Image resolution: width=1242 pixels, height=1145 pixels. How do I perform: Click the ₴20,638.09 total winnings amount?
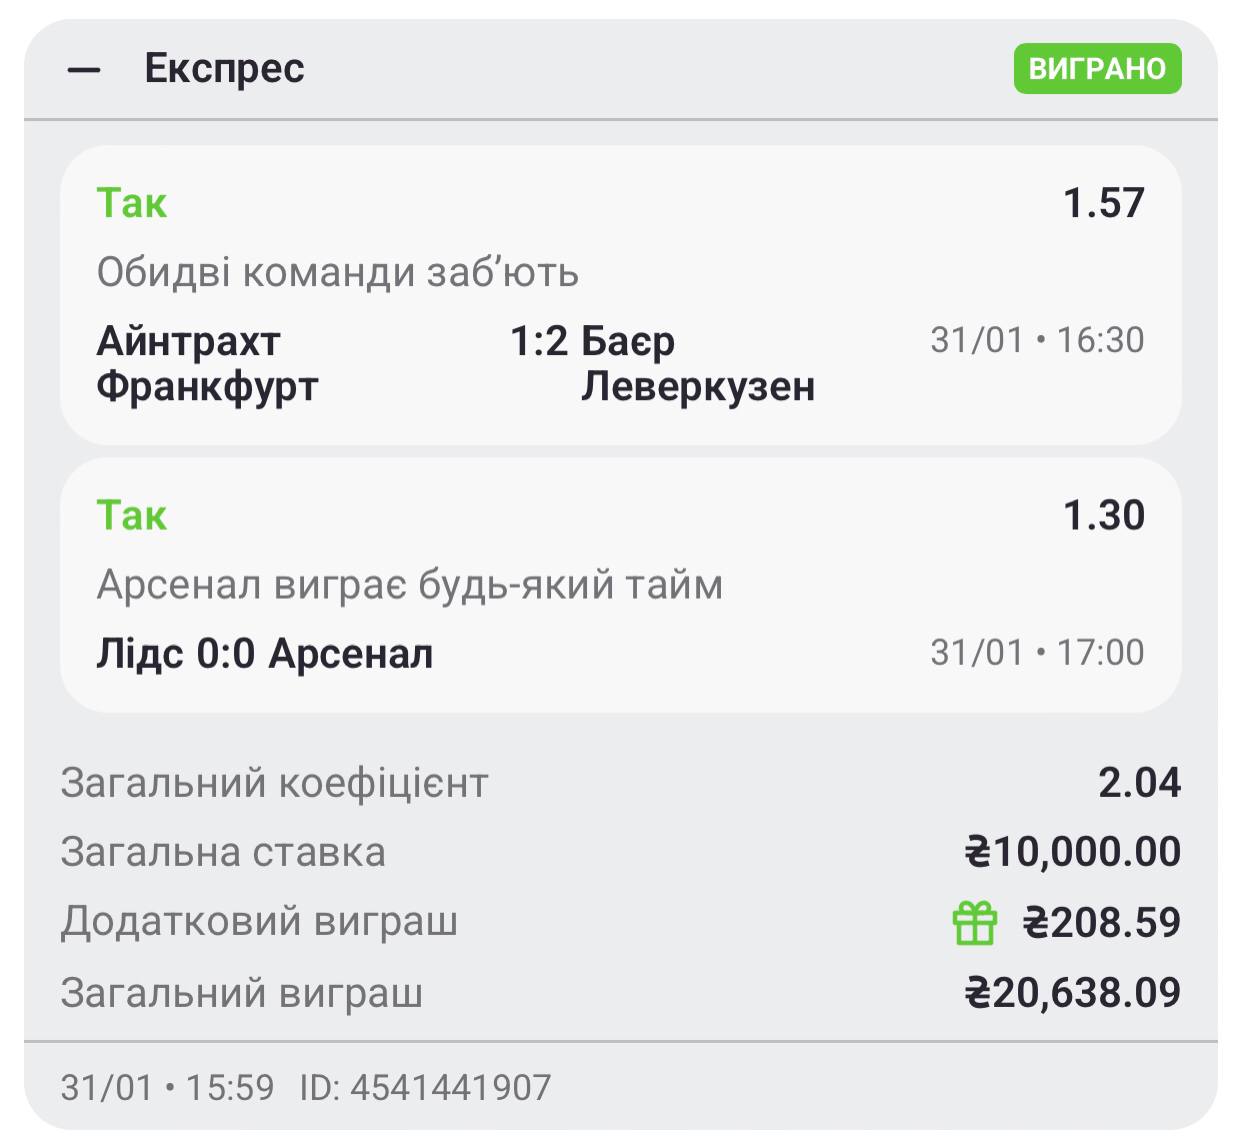(1072, 992)
